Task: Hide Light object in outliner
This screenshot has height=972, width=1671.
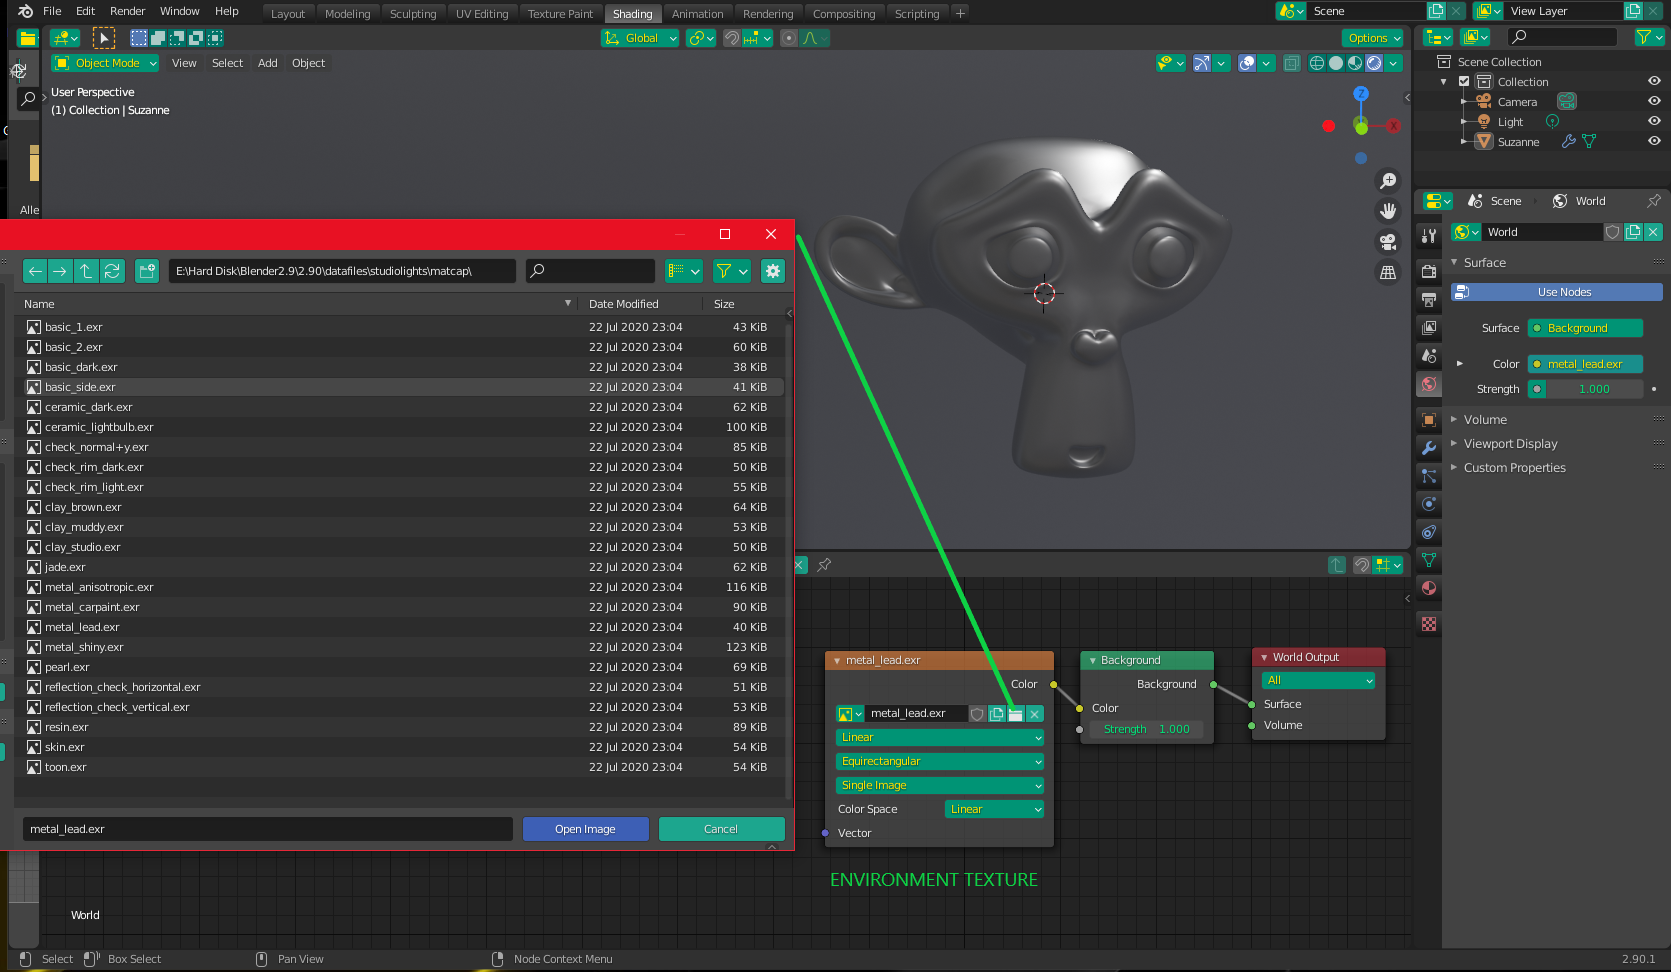Action: 1654,122
